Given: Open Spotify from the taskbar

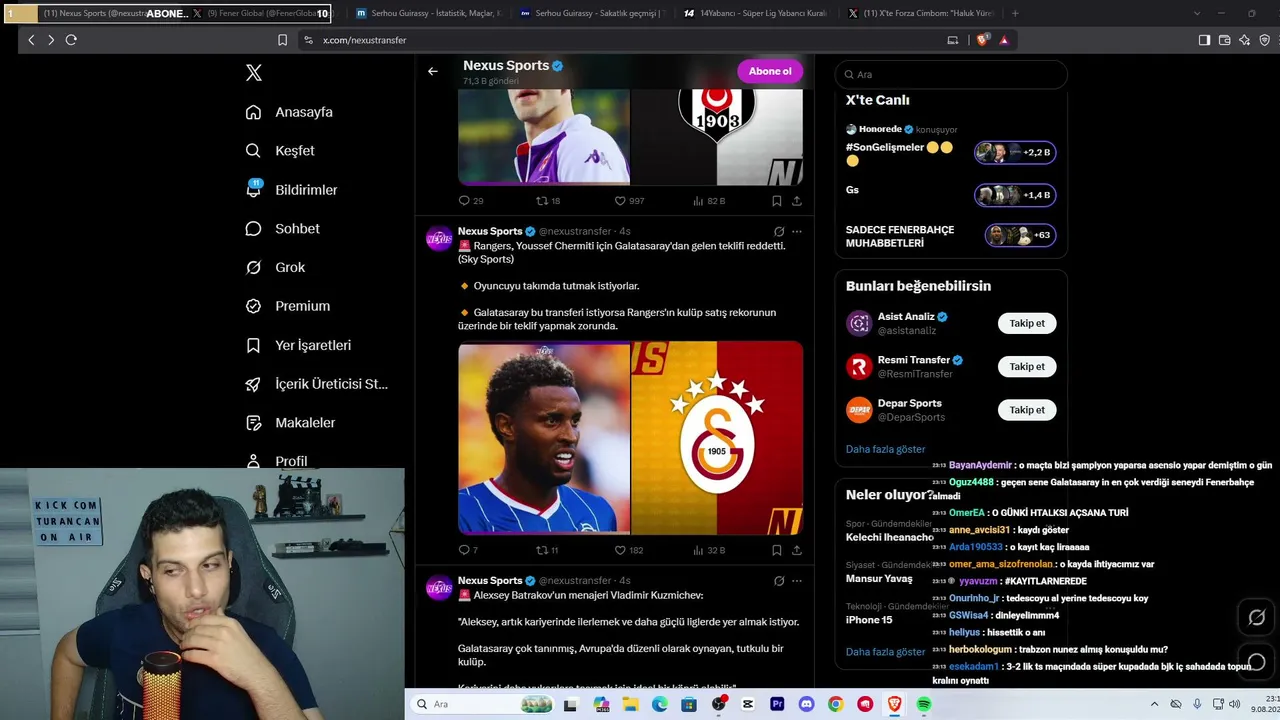Looking at the screenshot, I should coord(924,704).
